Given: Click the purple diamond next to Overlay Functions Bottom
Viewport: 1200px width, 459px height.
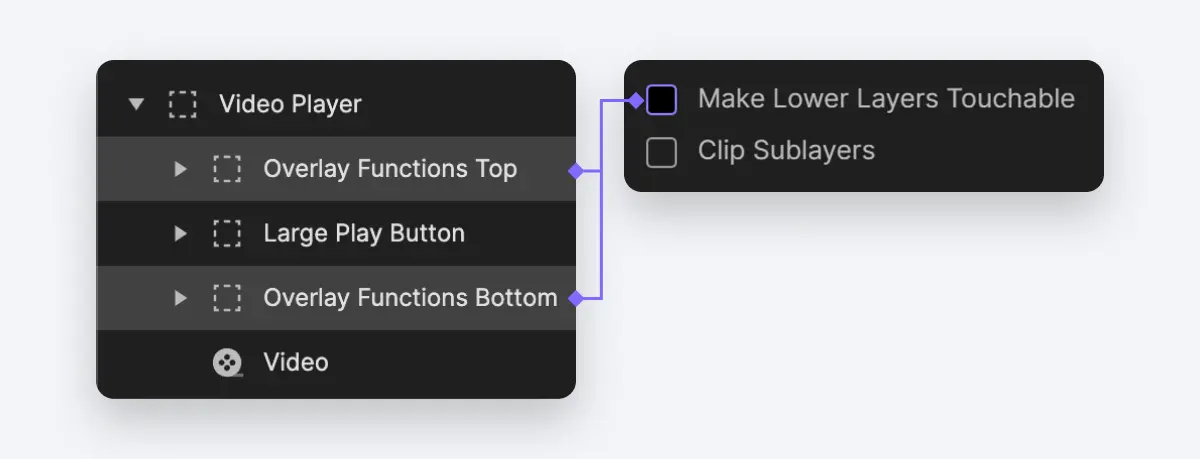Looking at the screenshot, I should (575, 298).
